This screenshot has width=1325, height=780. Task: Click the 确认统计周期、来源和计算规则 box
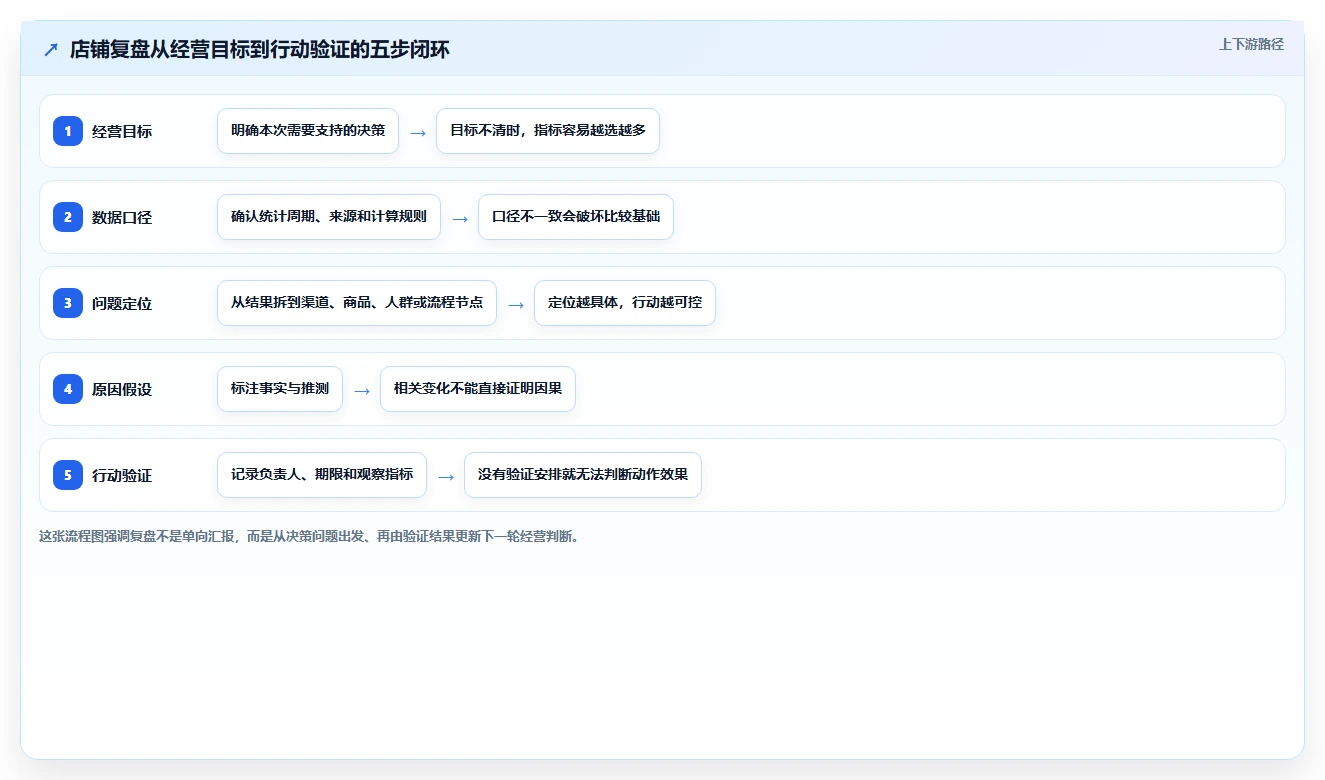point(329,217)
